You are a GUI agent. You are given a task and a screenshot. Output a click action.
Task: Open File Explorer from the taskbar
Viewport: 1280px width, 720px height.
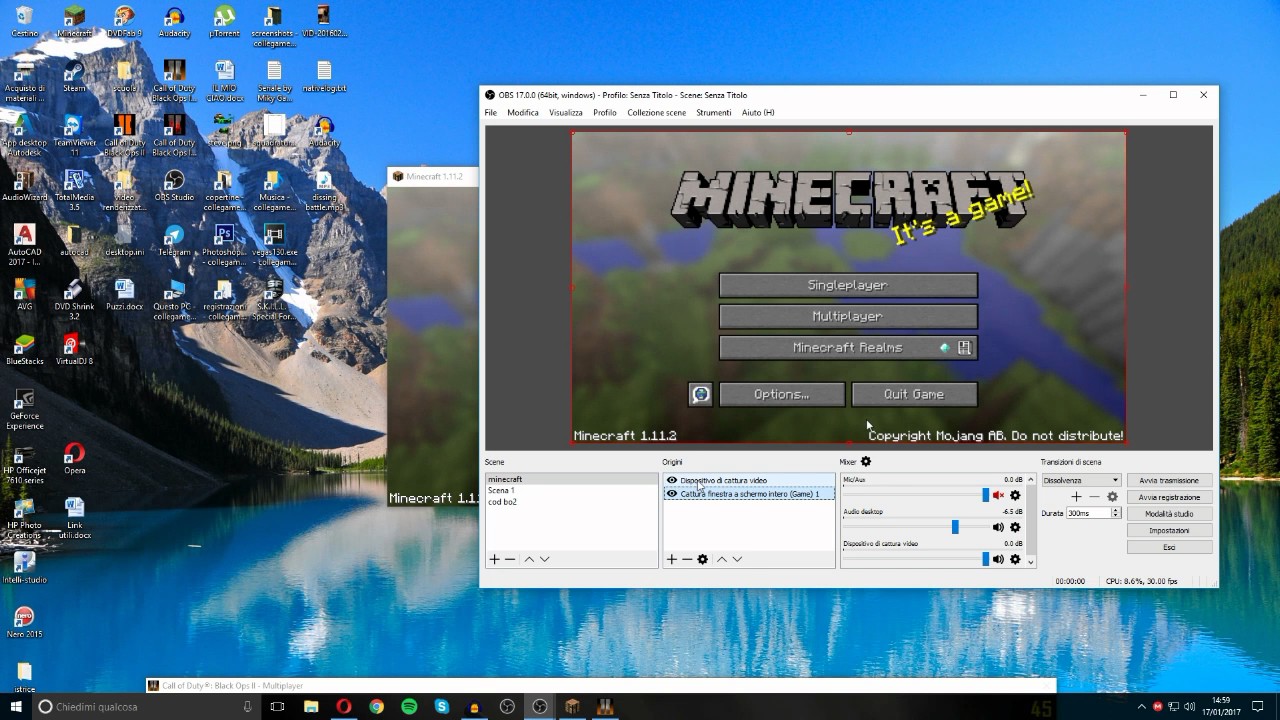(x=310, y=706)
